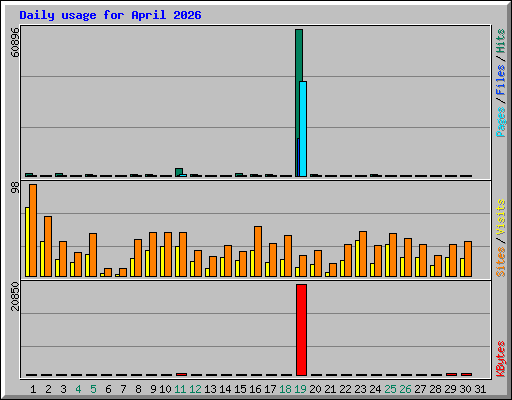Click x-axis day number 29
Screen dimensions: 512x400
click(x=450, y=389)
